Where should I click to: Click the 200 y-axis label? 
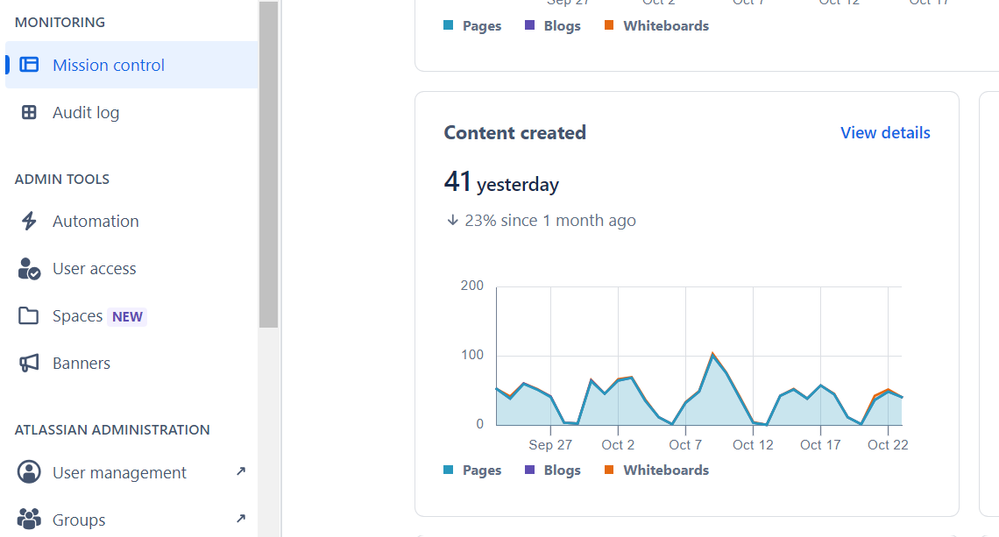[x=472, y=285]
